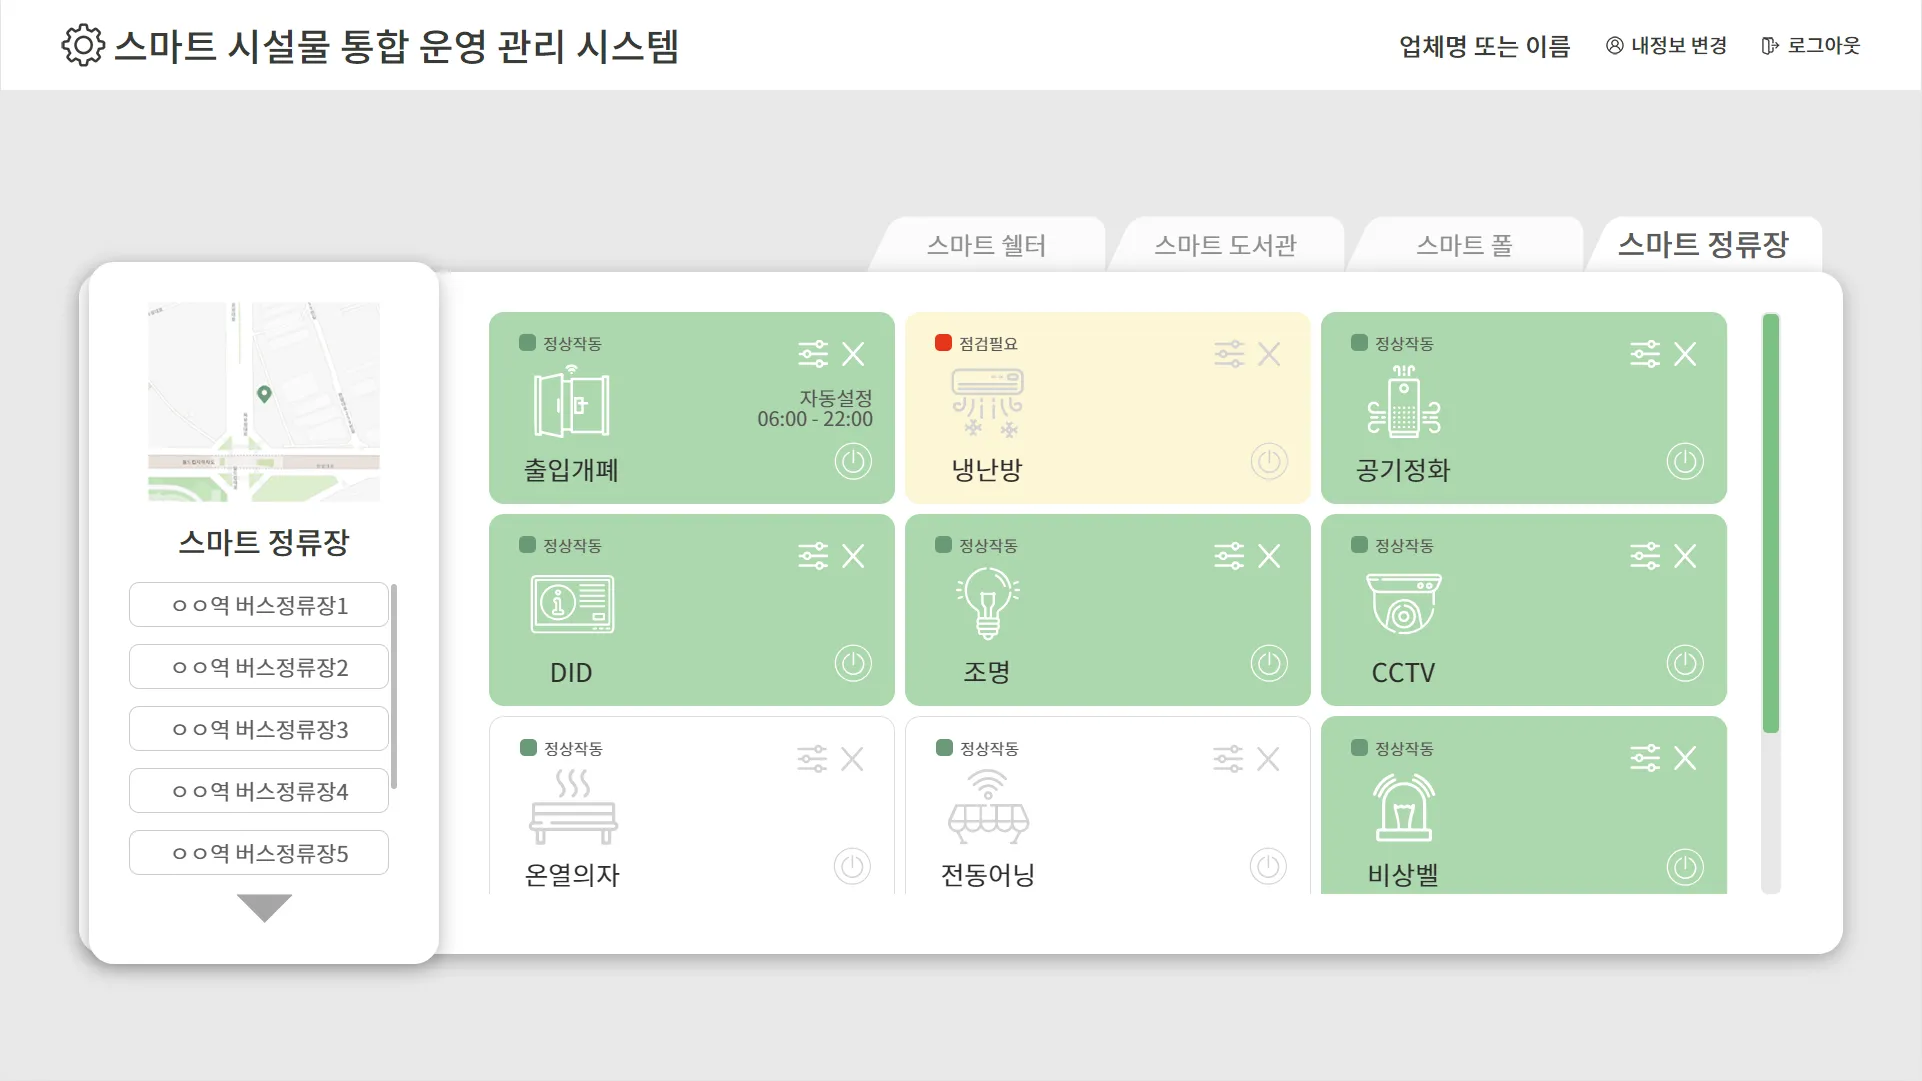Click the 조명 light bulb icon
Viewport: 1922px width, 1081px height.
tap(988, 605)
